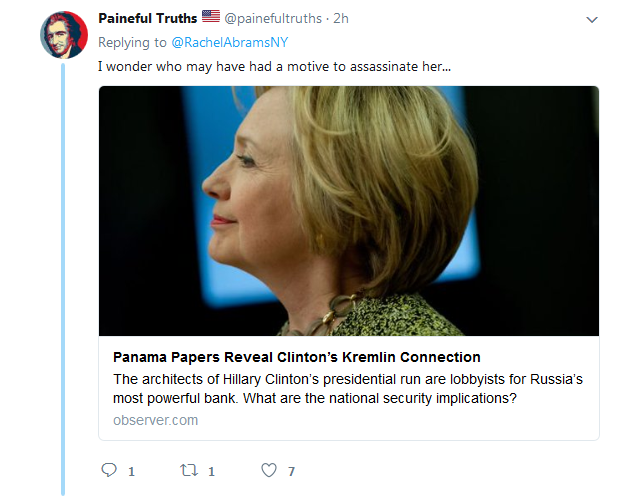Click the 2h tweet timestamp

point(343,18)
